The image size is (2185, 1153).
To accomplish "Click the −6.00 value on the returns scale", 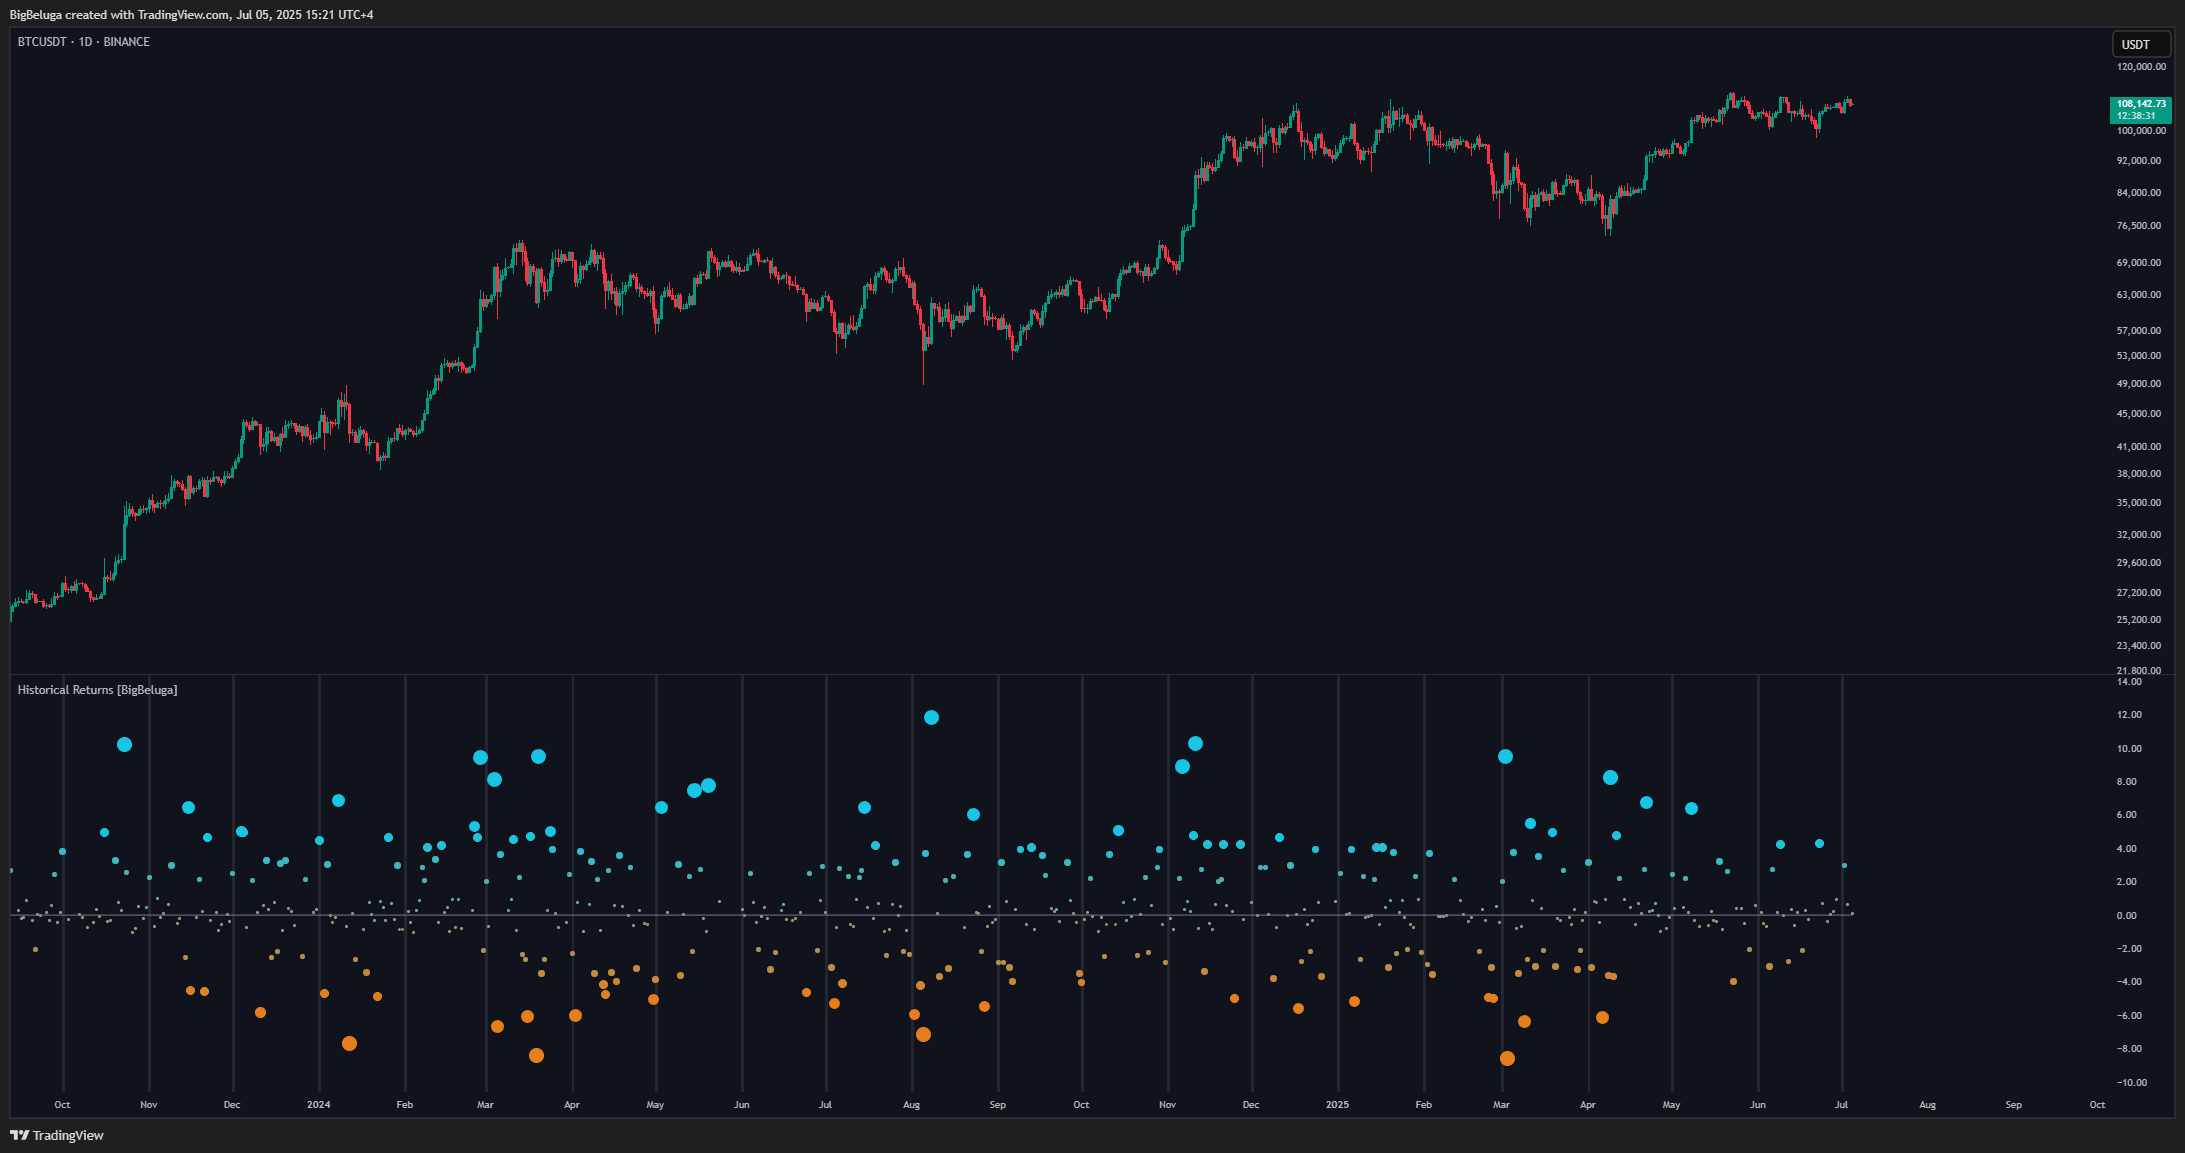I will pyautogui.click(x=2129, y=1016).
